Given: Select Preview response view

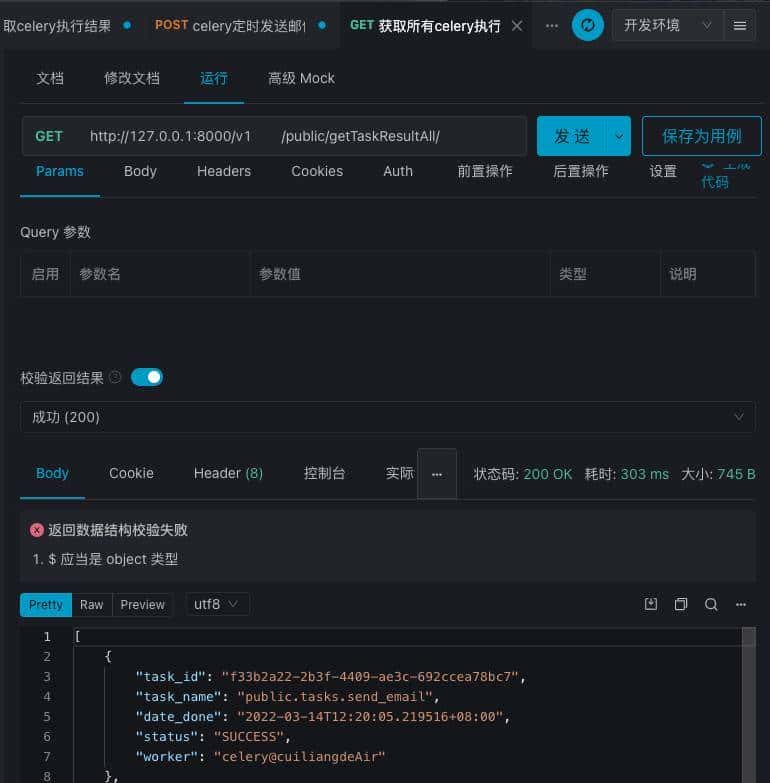Looking at the screenshot, I should 143,604.
